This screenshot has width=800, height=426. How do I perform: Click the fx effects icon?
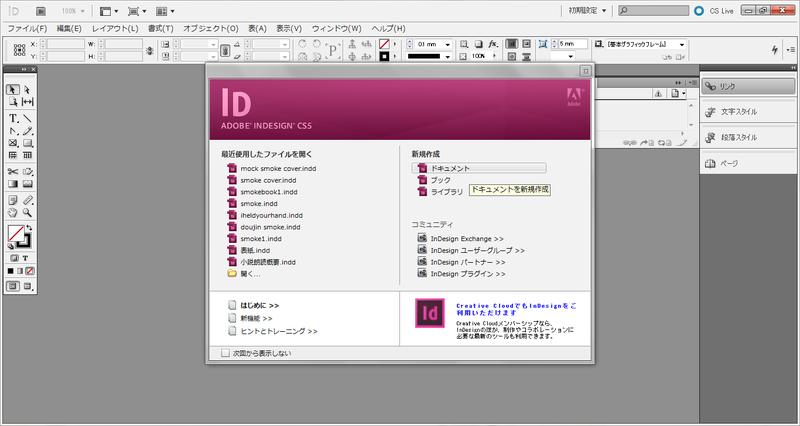pyautogui.click(x=492, y=44)
